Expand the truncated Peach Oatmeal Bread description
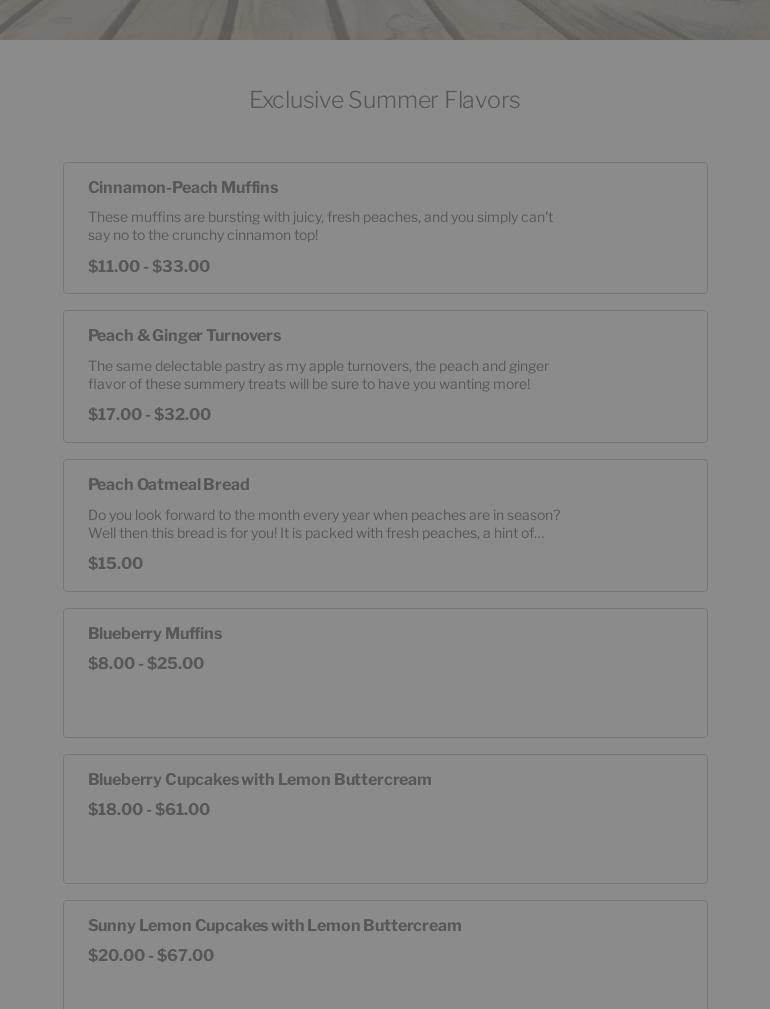The width and height of the screenshot is (770, 1009). coord(325,524)
